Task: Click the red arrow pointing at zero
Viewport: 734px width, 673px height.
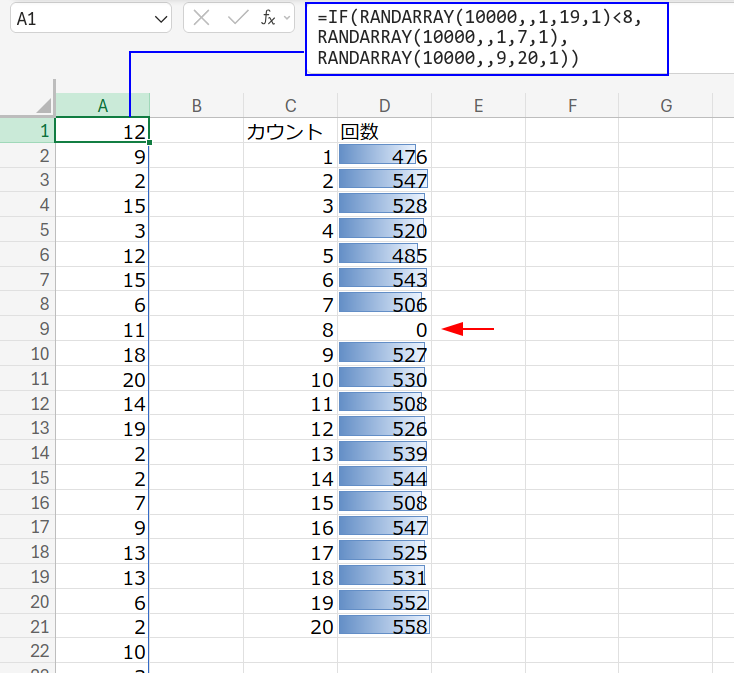Action: [468, 329]
